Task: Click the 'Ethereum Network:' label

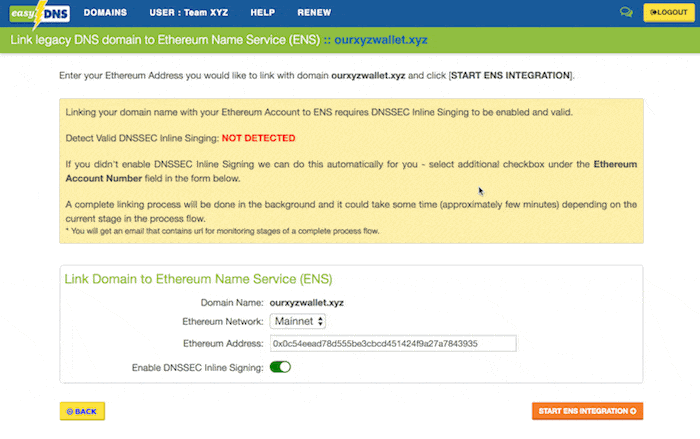Action: pyautogui.click(x=223, y=322)
